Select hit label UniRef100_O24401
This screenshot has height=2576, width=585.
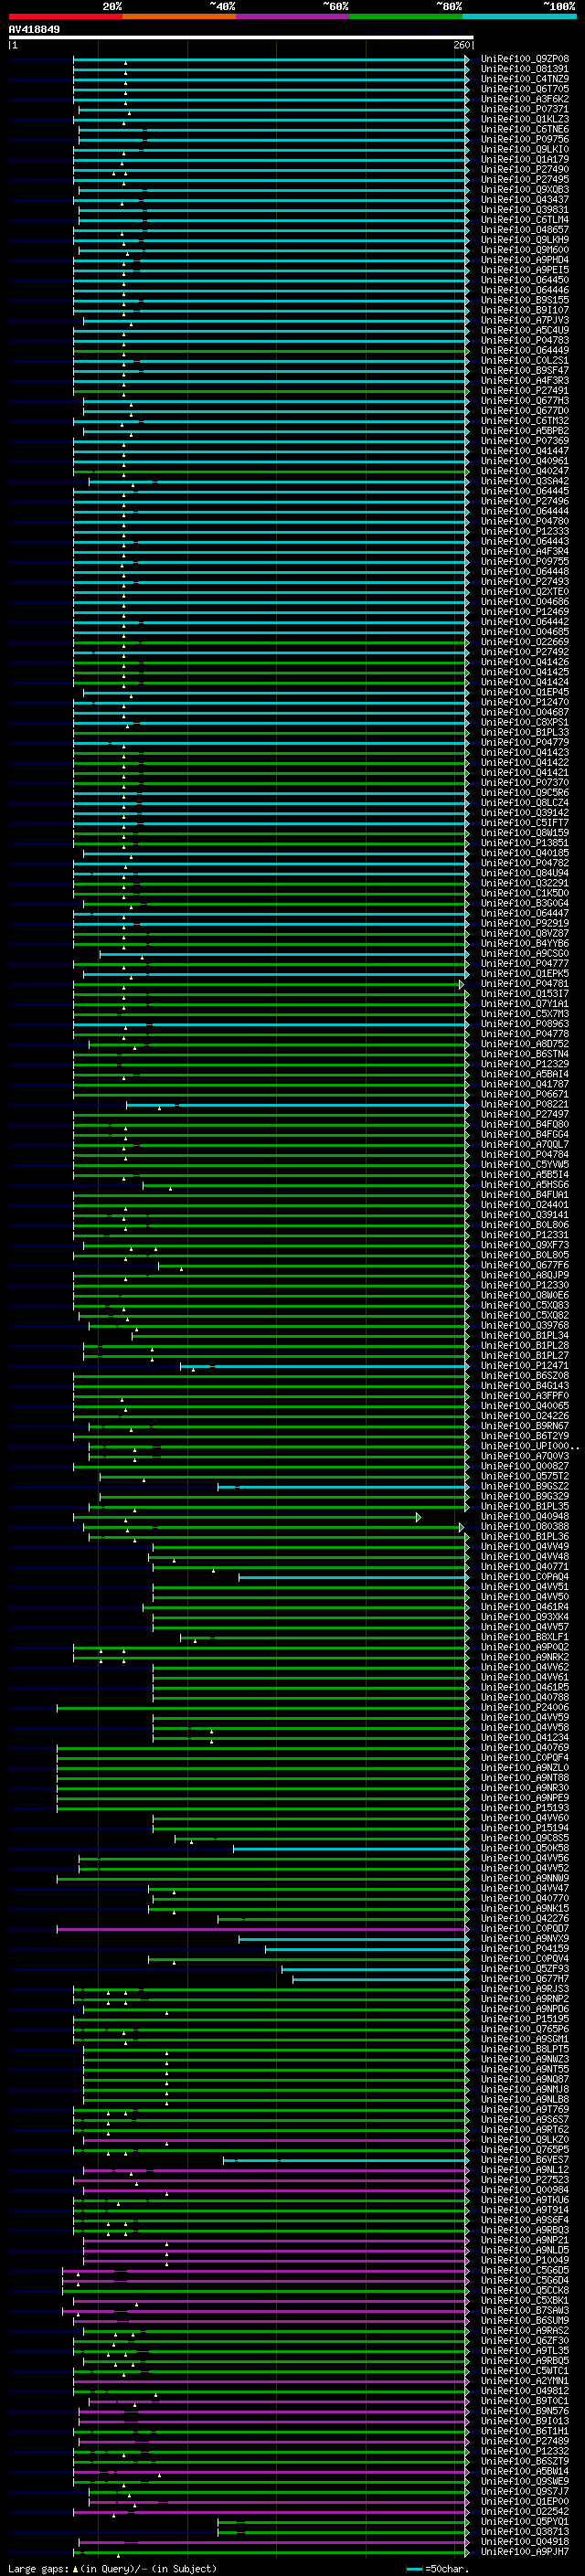(525, 1205)
